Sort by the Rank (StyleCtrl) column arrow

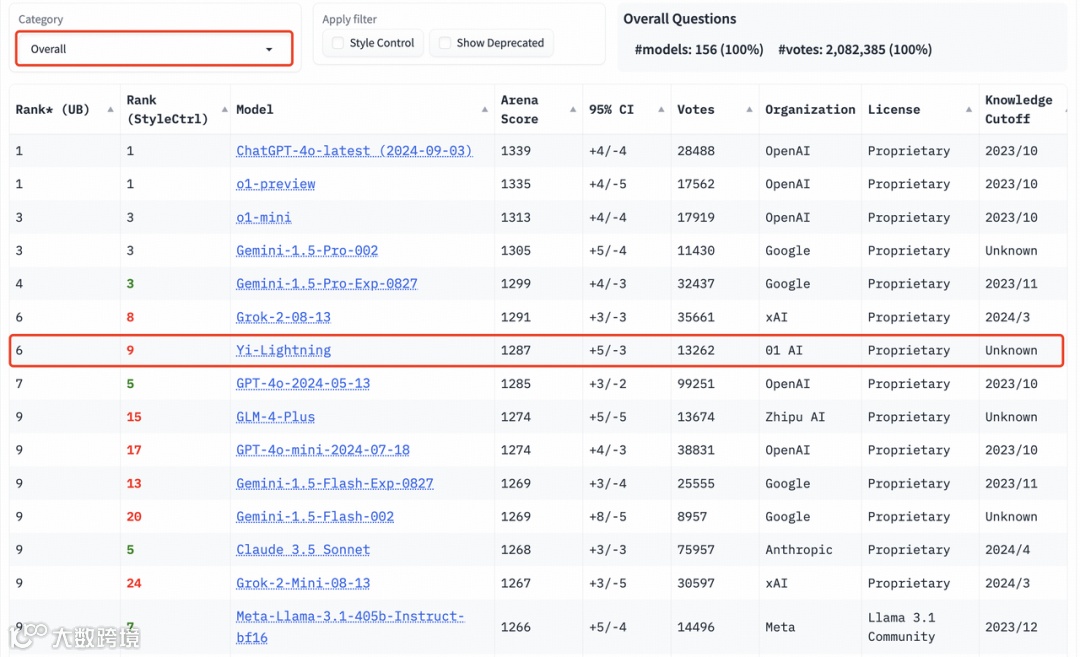[x=225, y=110]
